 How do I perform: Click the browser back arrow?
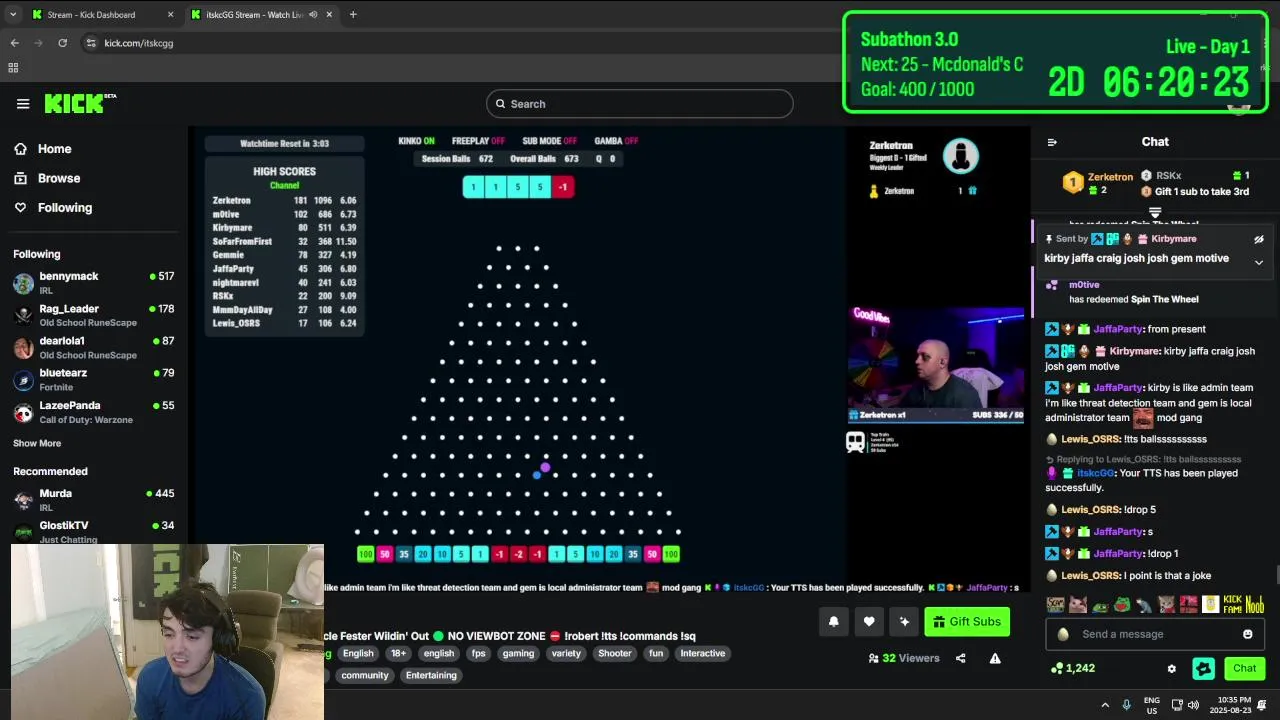14,43
